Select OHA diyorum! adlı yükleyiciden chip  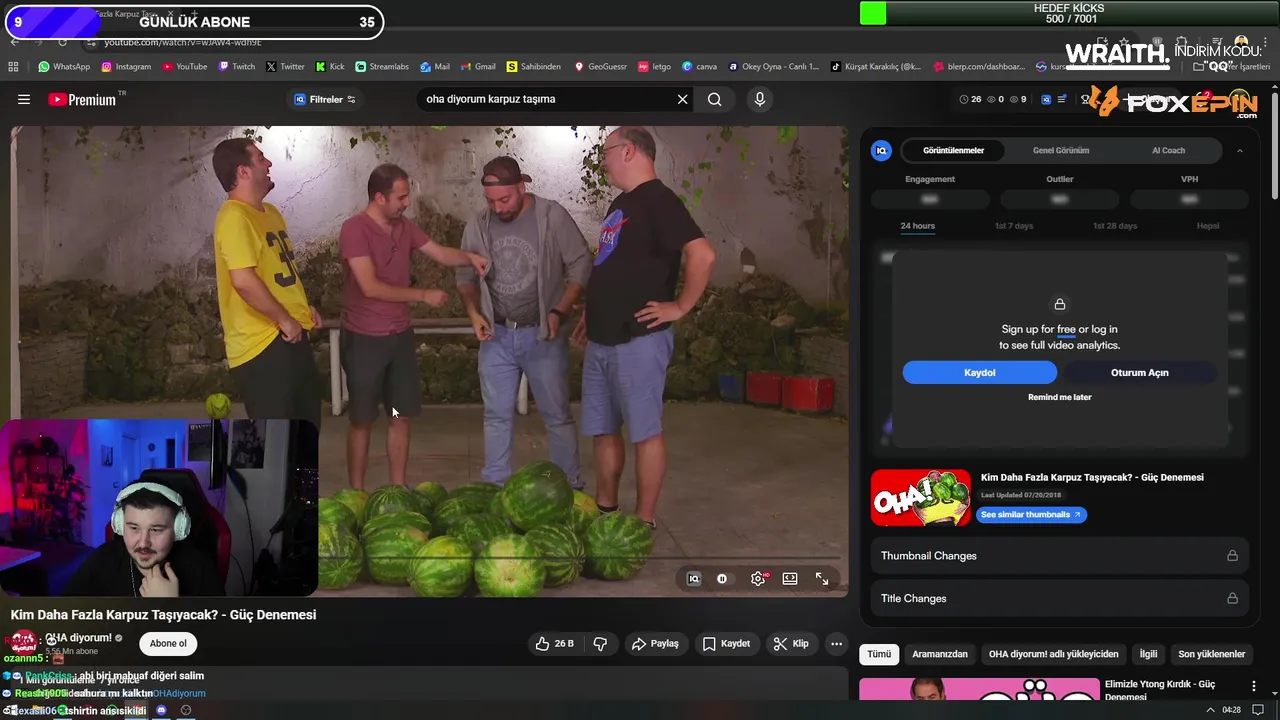click(x=1053, y=654)
